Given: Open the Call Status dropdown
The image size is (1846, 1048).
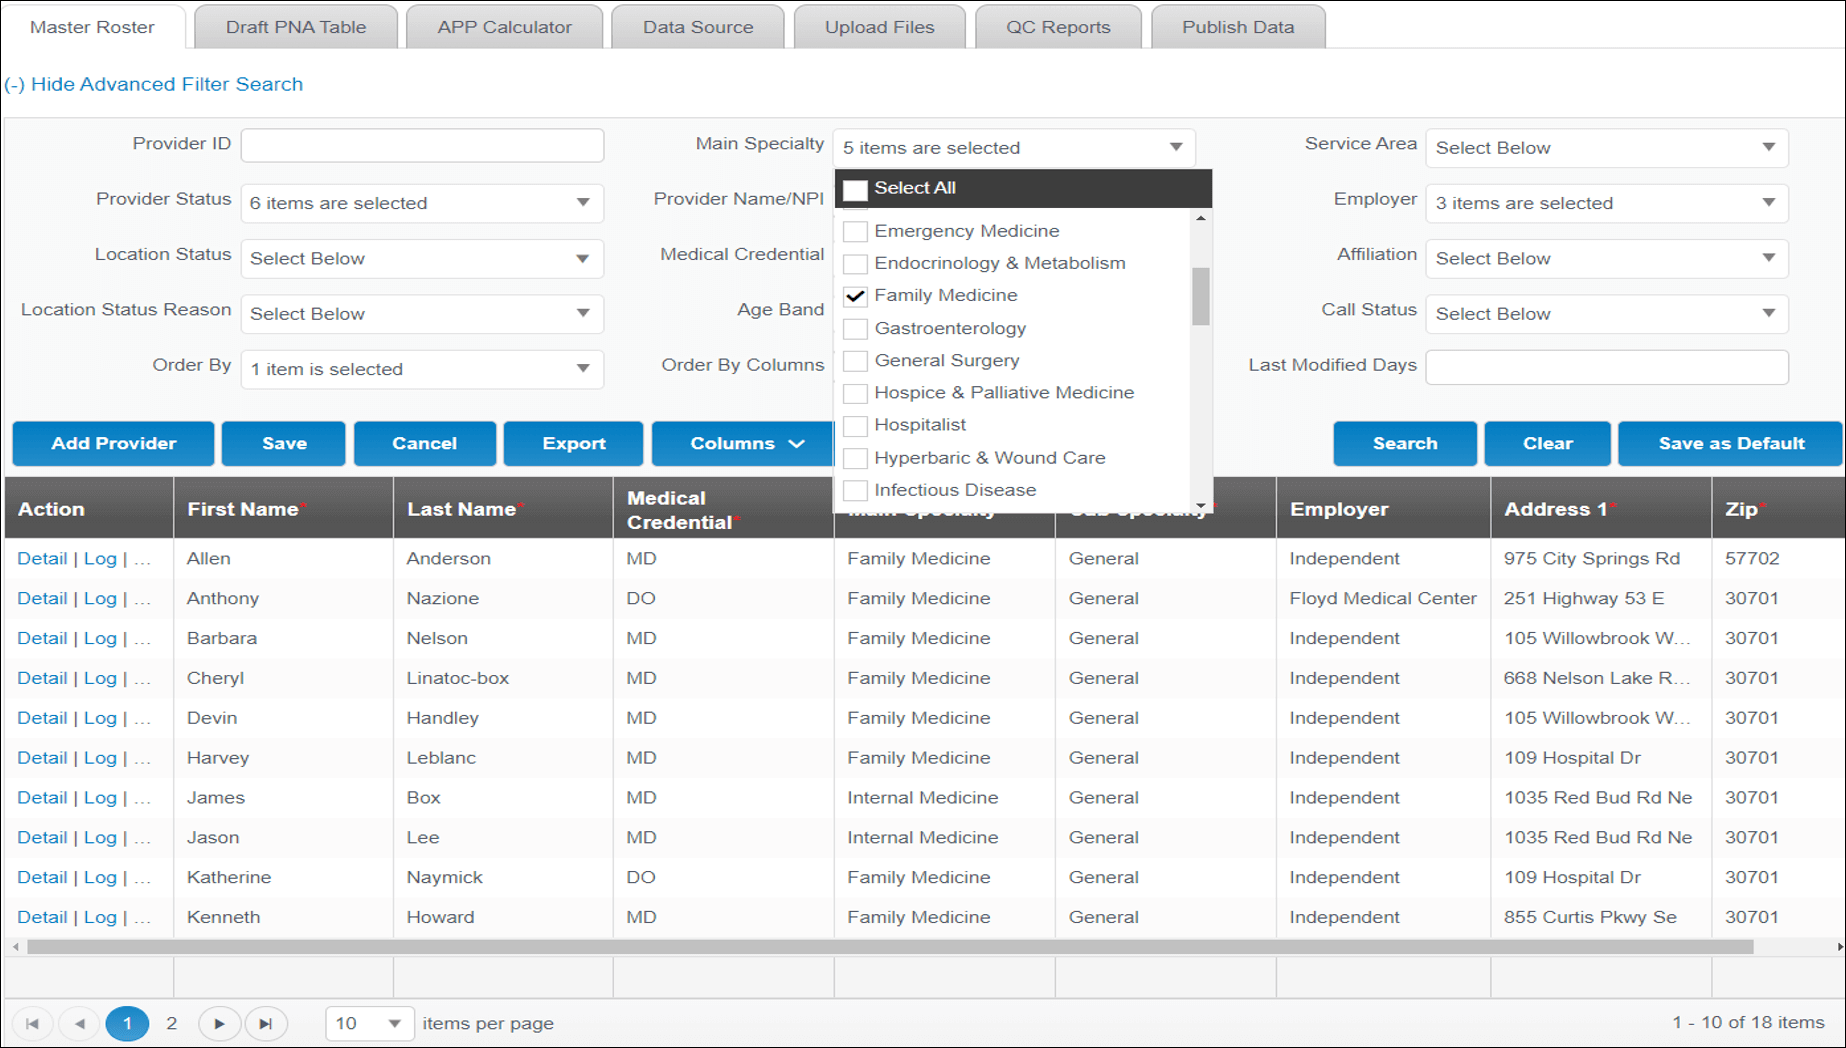Looking at the screenshot, I should tap(1607, 314).
